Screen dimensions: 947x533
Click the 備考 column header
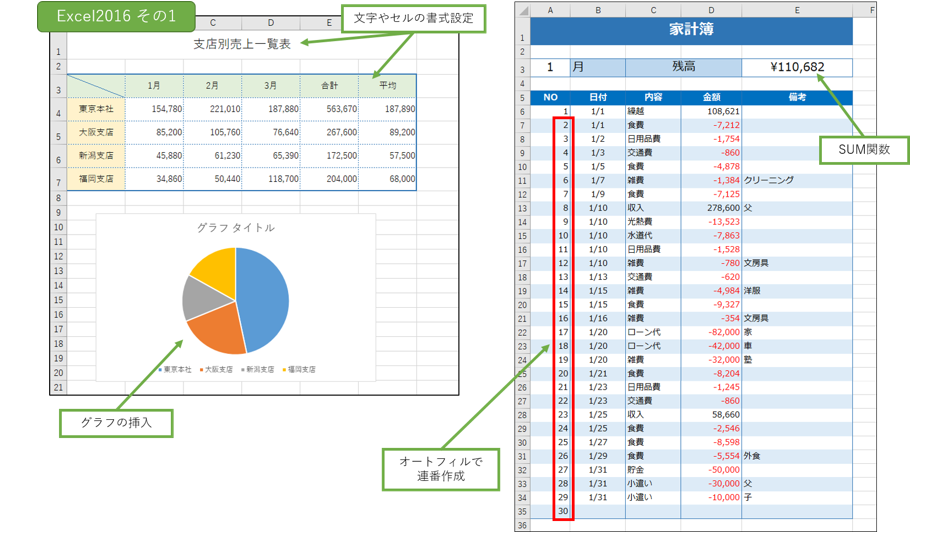pos(796,98)
